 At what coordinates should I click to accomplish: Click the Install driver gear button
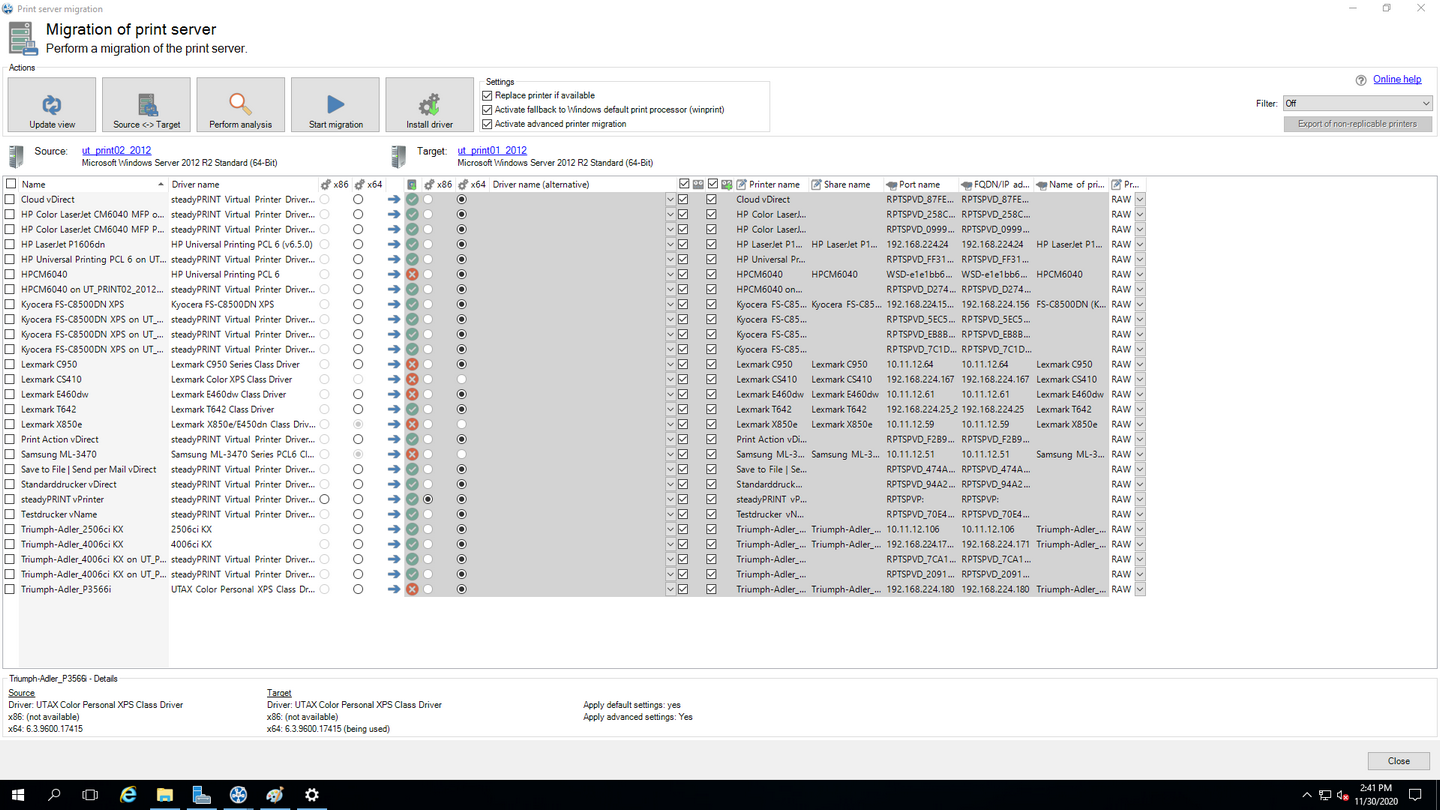tap(429, 105)
